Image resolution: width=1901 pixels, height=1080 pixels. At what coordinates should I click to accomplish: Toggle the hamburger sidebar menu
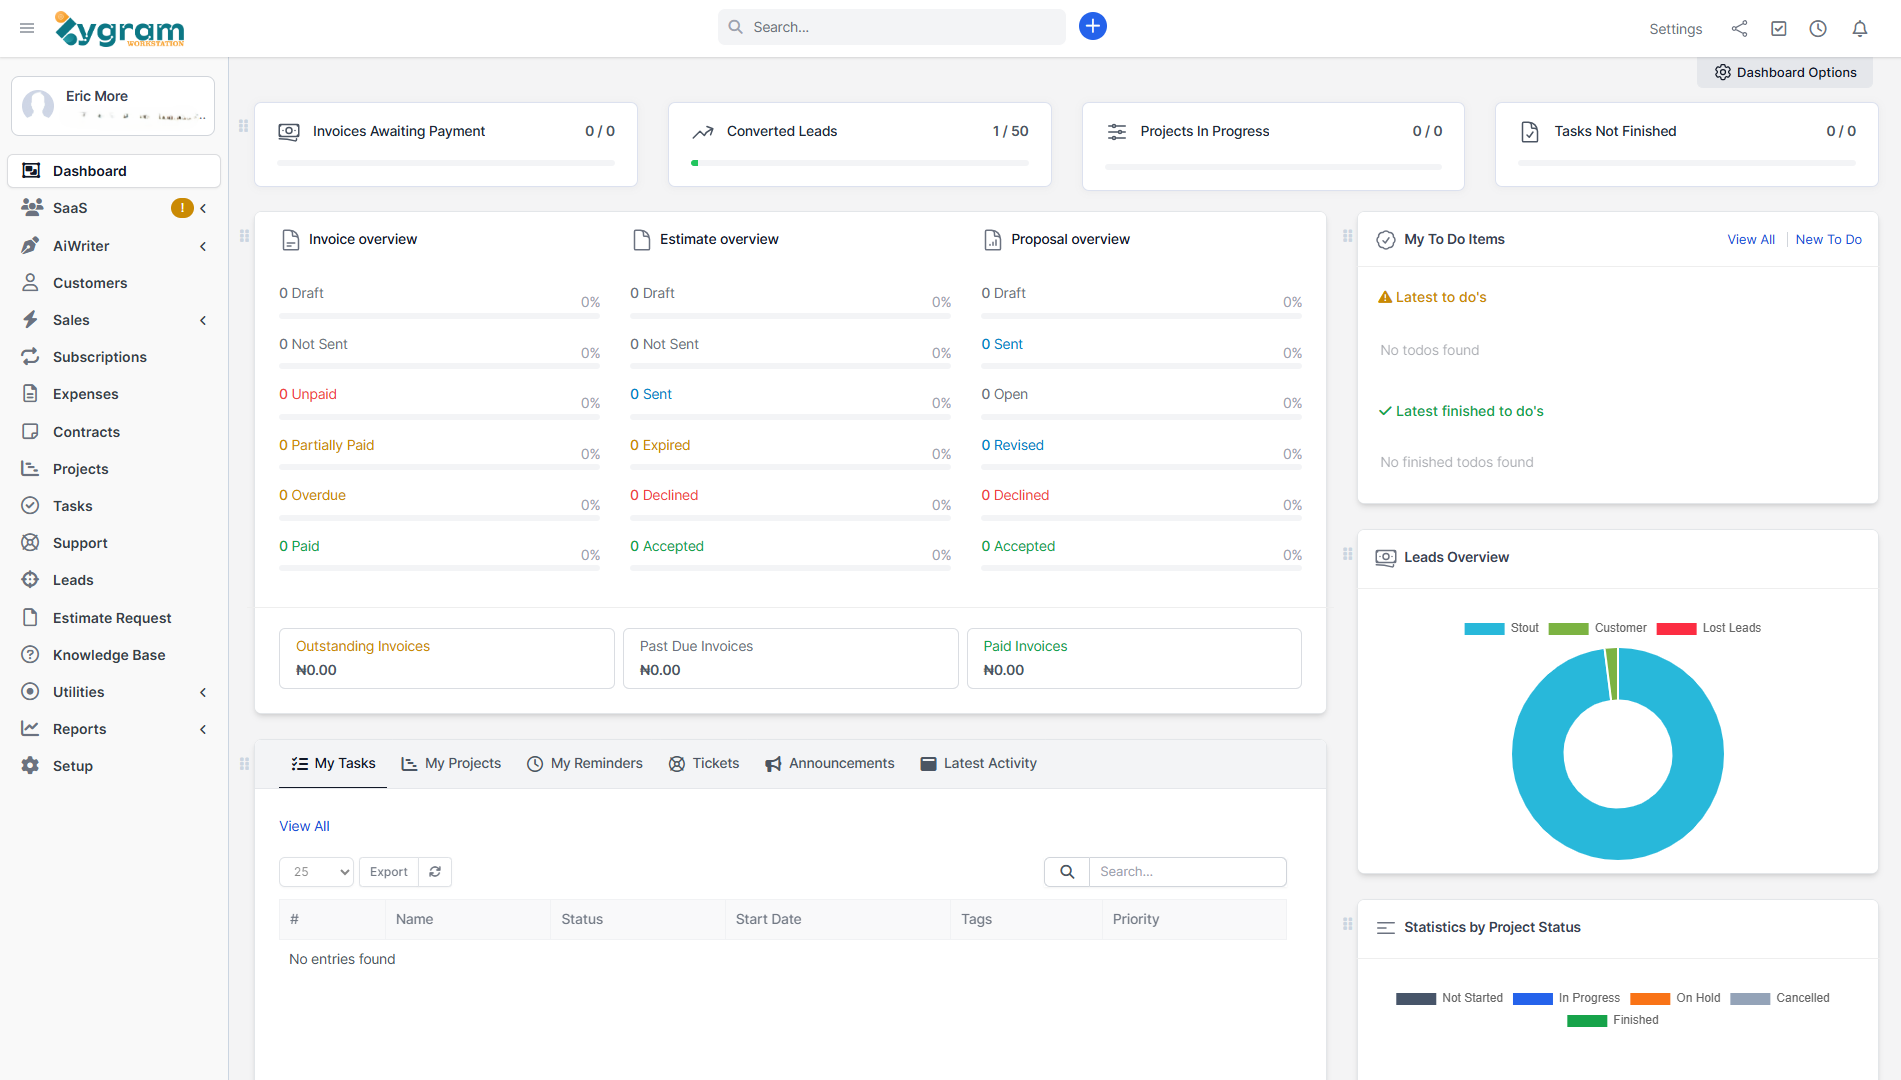point(27,28)
